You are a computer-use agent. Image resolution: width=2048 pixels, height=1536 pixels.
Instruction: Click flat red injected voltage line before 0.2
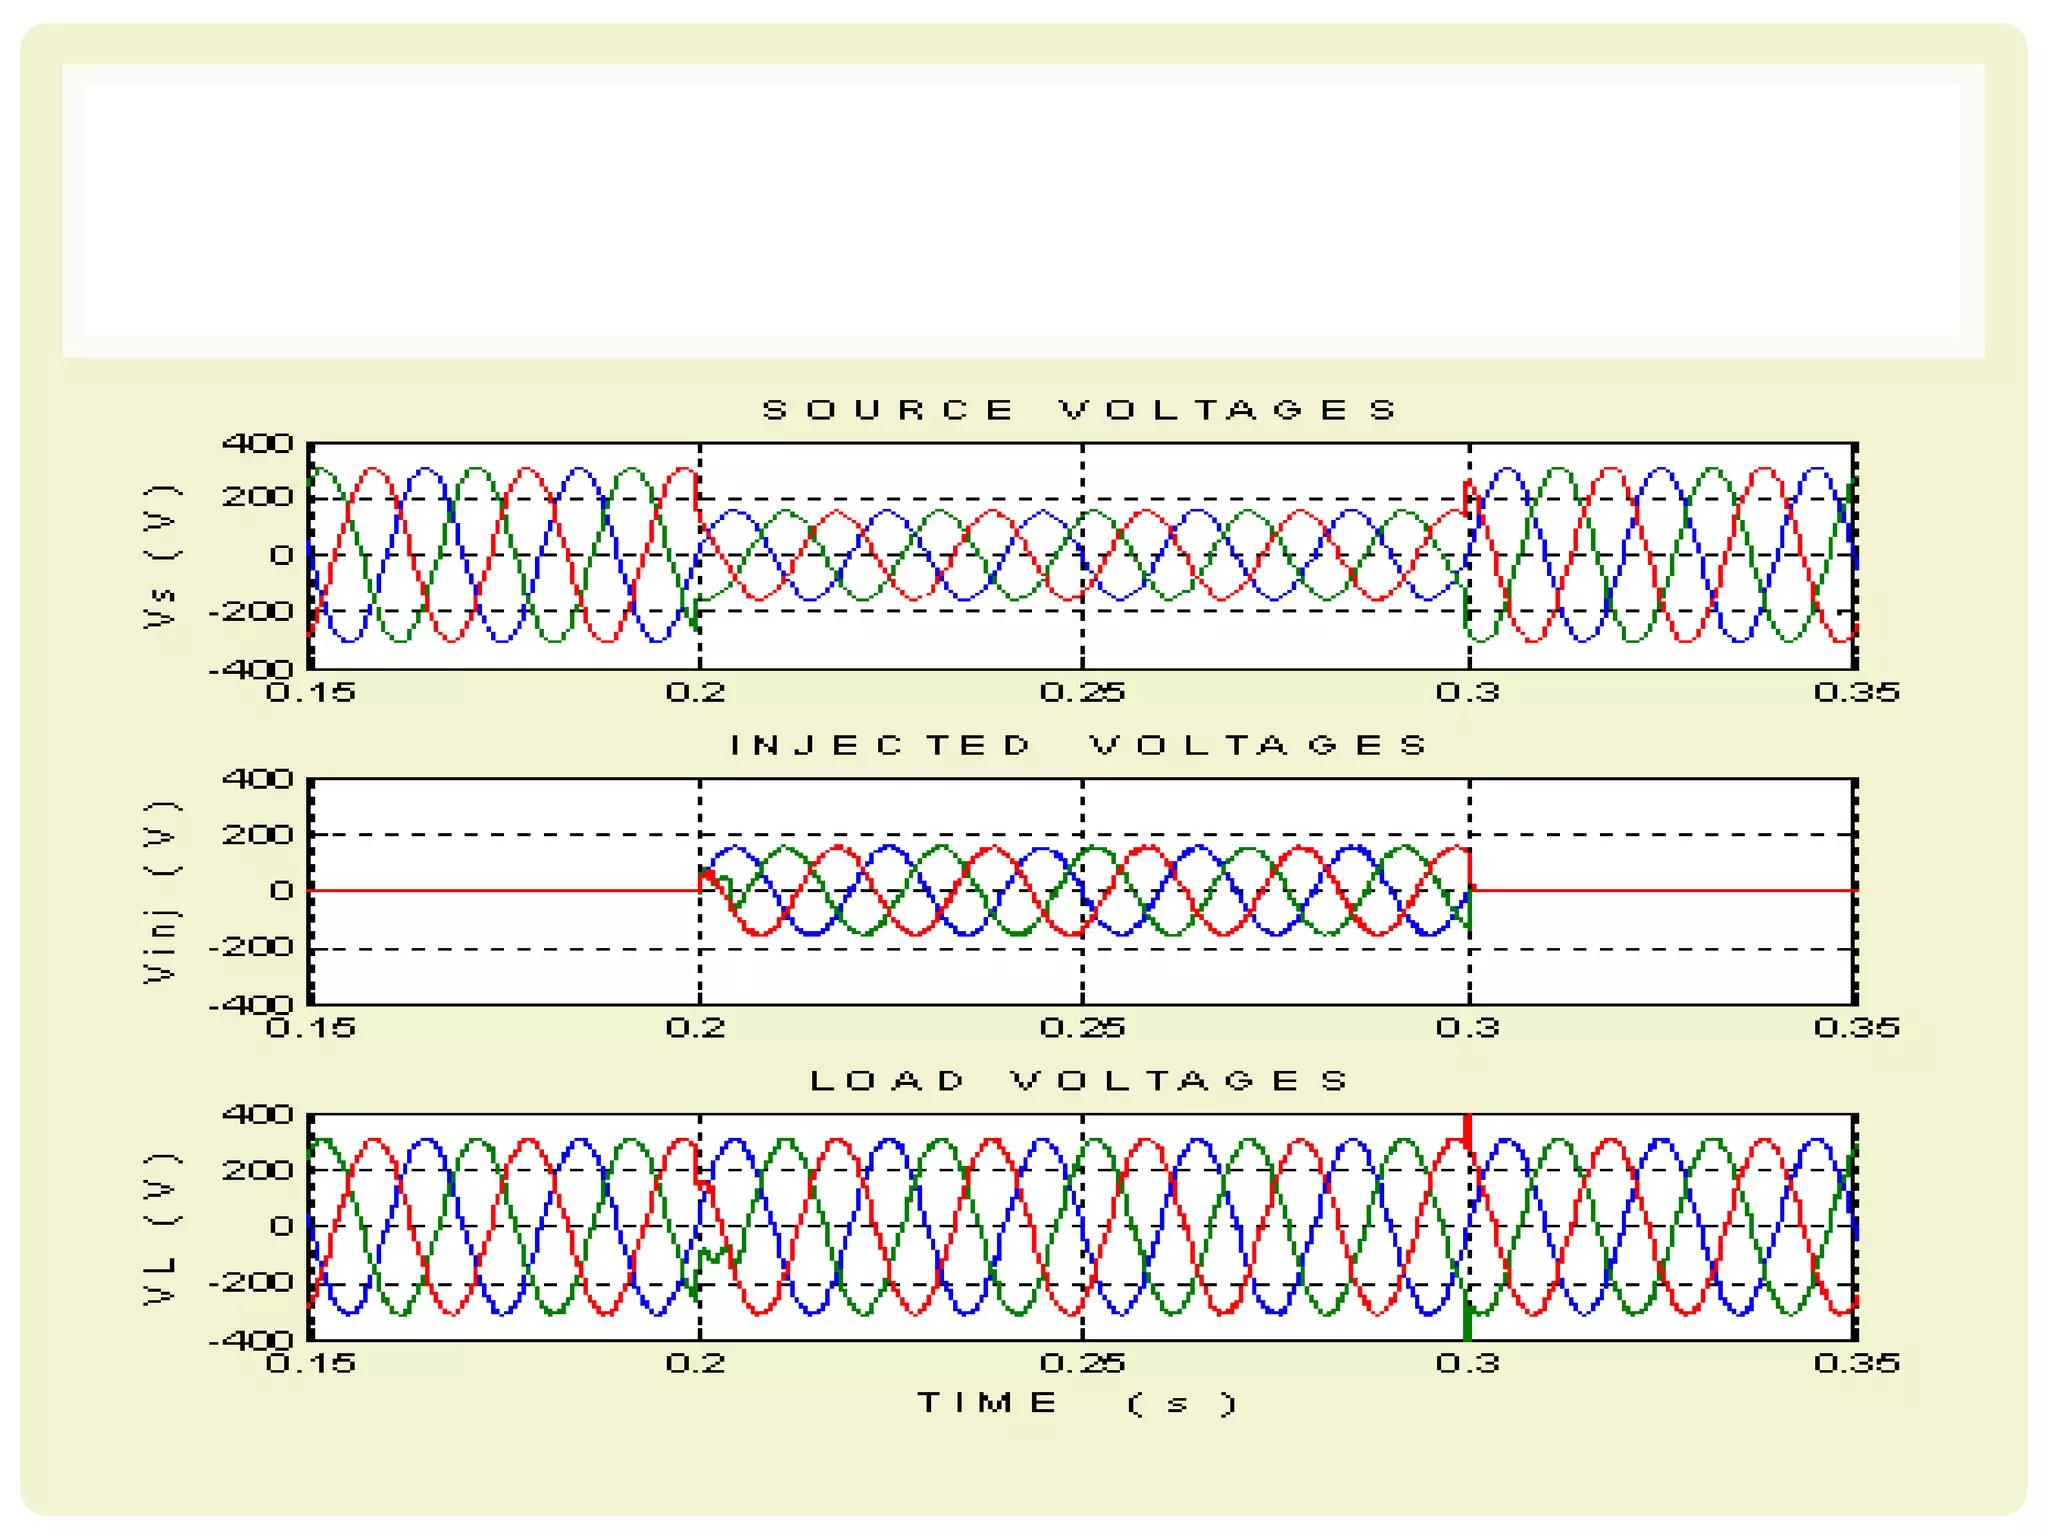pyautogui.click(x=500, y=890)
